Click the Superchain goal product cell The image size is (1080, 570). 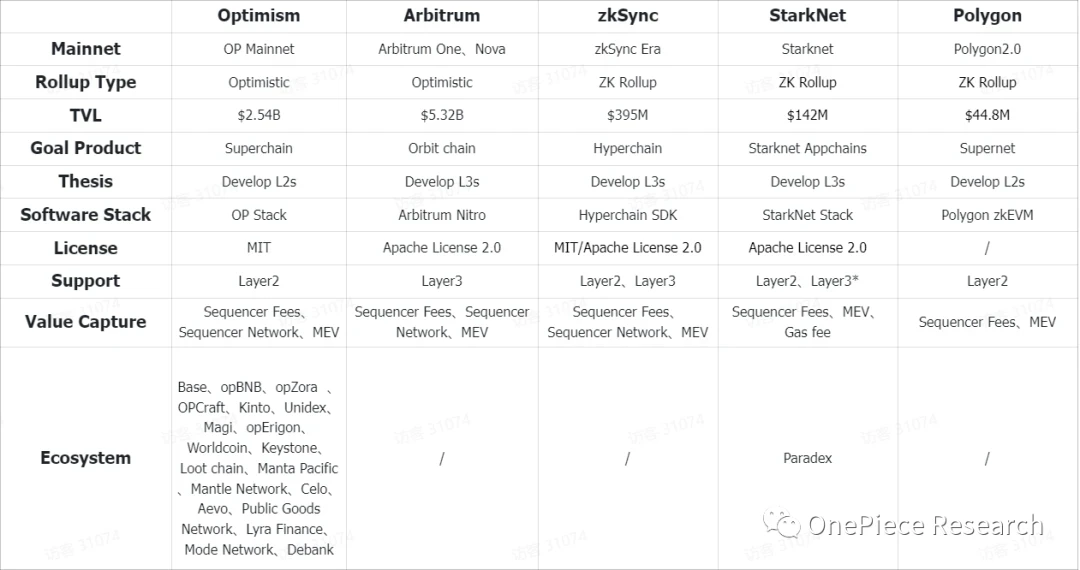coord(258,148)
